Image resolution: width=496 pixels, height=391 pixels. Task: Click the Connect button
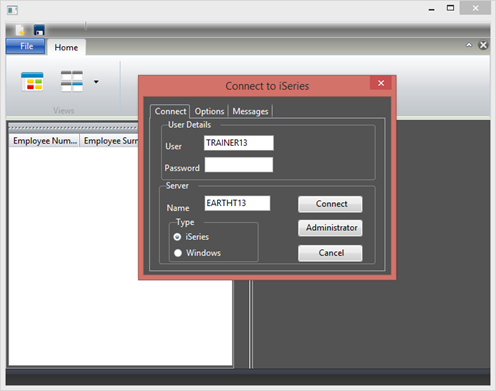[x=330, y=204]
